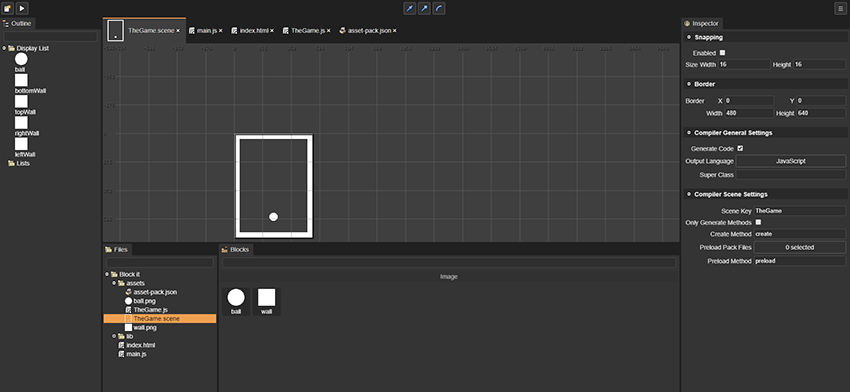Open the hamburger menu at top right
Viewport: 850px width, 392px height.
pyautogui.click(x=840, y=8)
